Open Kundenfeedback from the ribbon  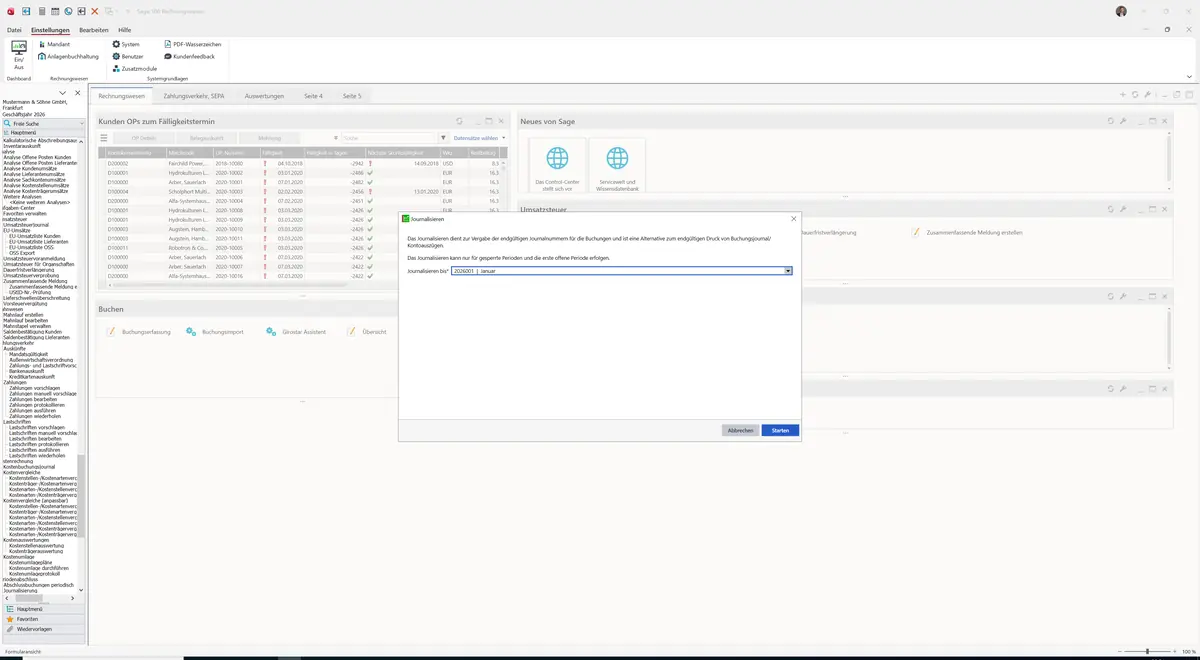pos(190,57)
